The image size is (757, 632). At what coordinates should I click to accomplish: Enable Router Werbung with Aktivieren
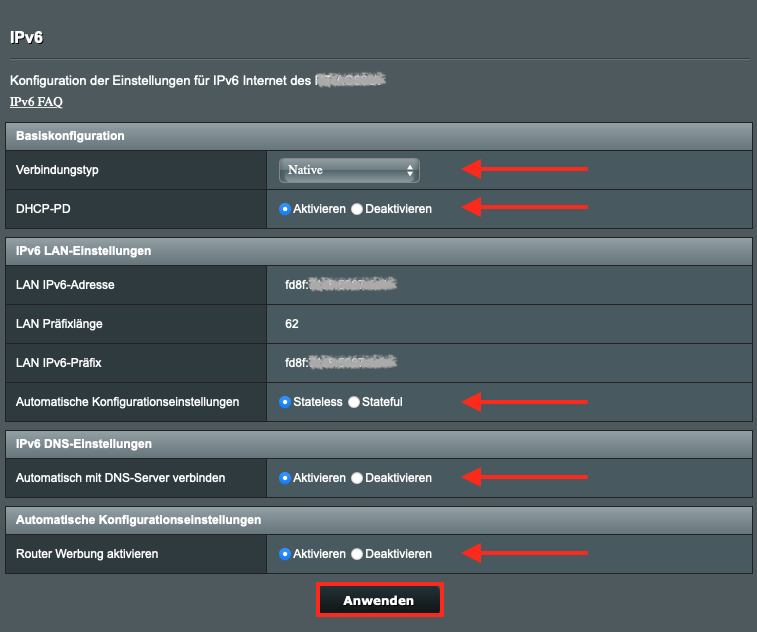tap(285, 554)
